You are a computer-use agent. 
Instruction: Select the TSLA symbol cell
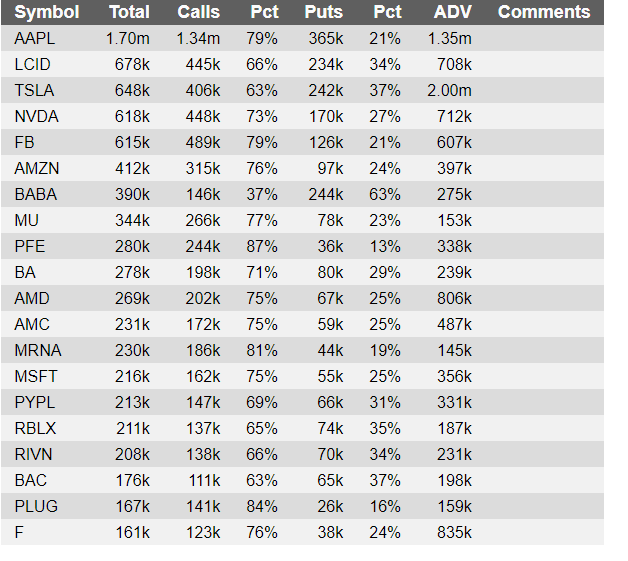point(35,90)
